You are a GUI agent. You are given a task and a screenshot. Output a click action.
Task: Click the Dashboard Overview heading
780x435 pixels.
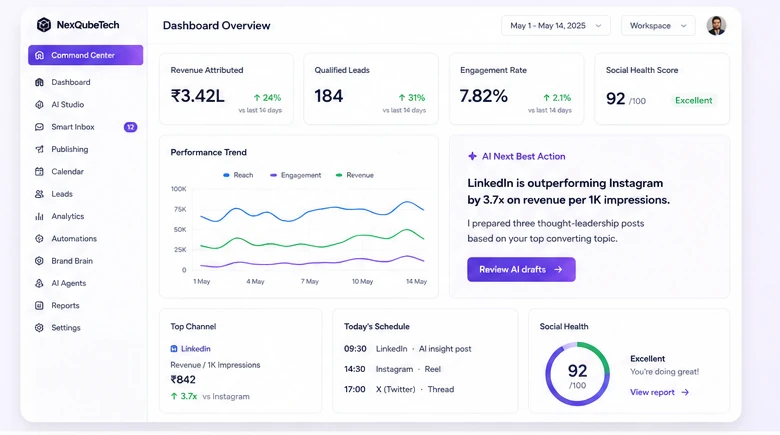pyautogui.click(x=216, y=25)
